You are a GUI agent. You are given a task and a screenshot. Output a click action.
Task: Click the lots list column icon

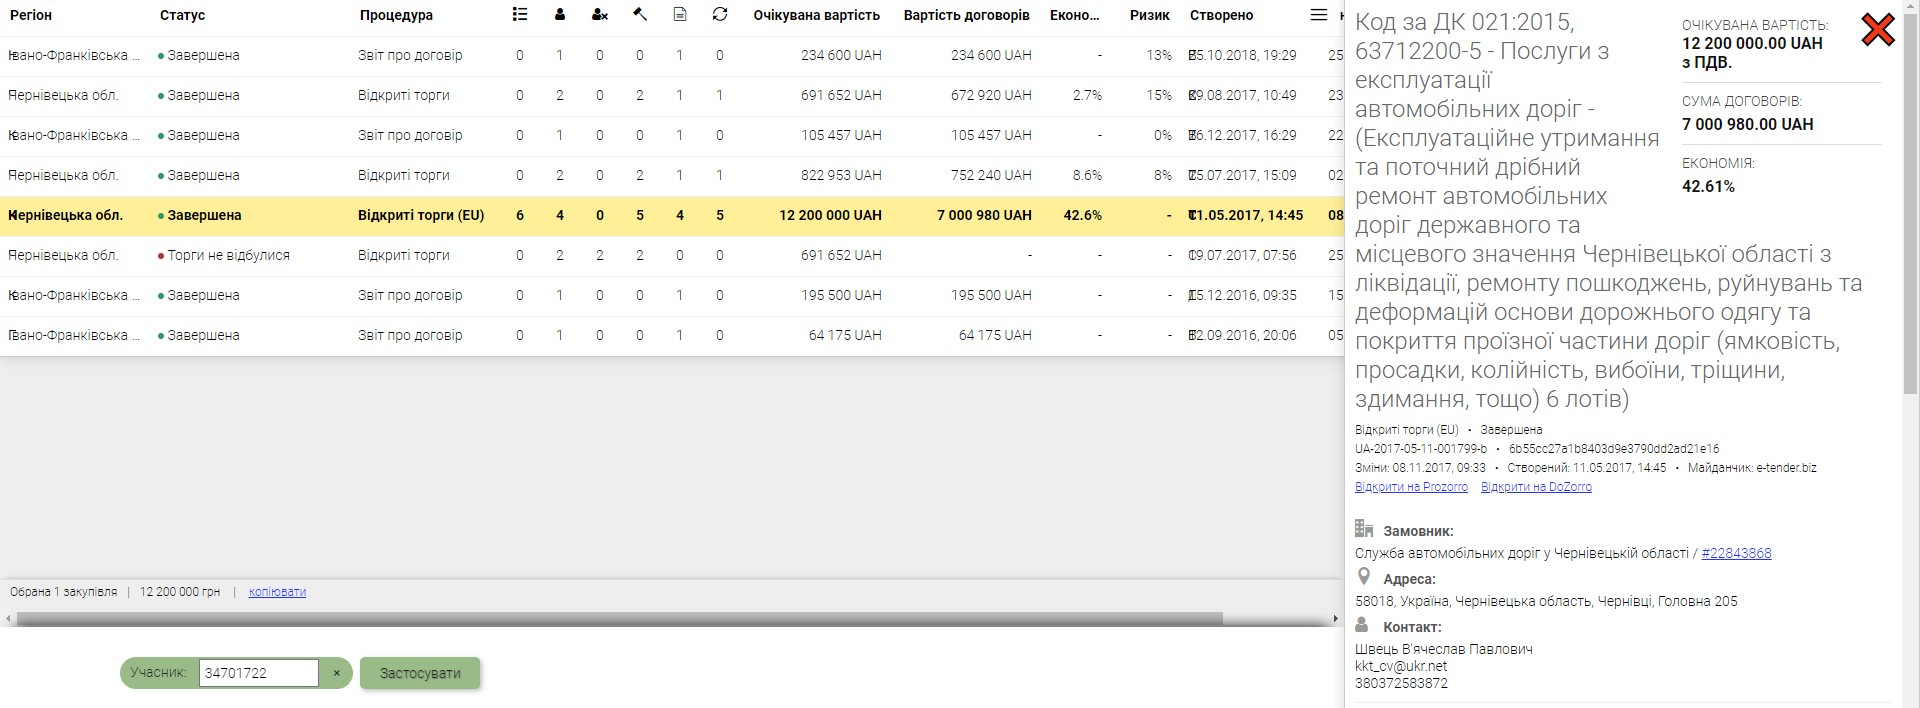(519, 15)
